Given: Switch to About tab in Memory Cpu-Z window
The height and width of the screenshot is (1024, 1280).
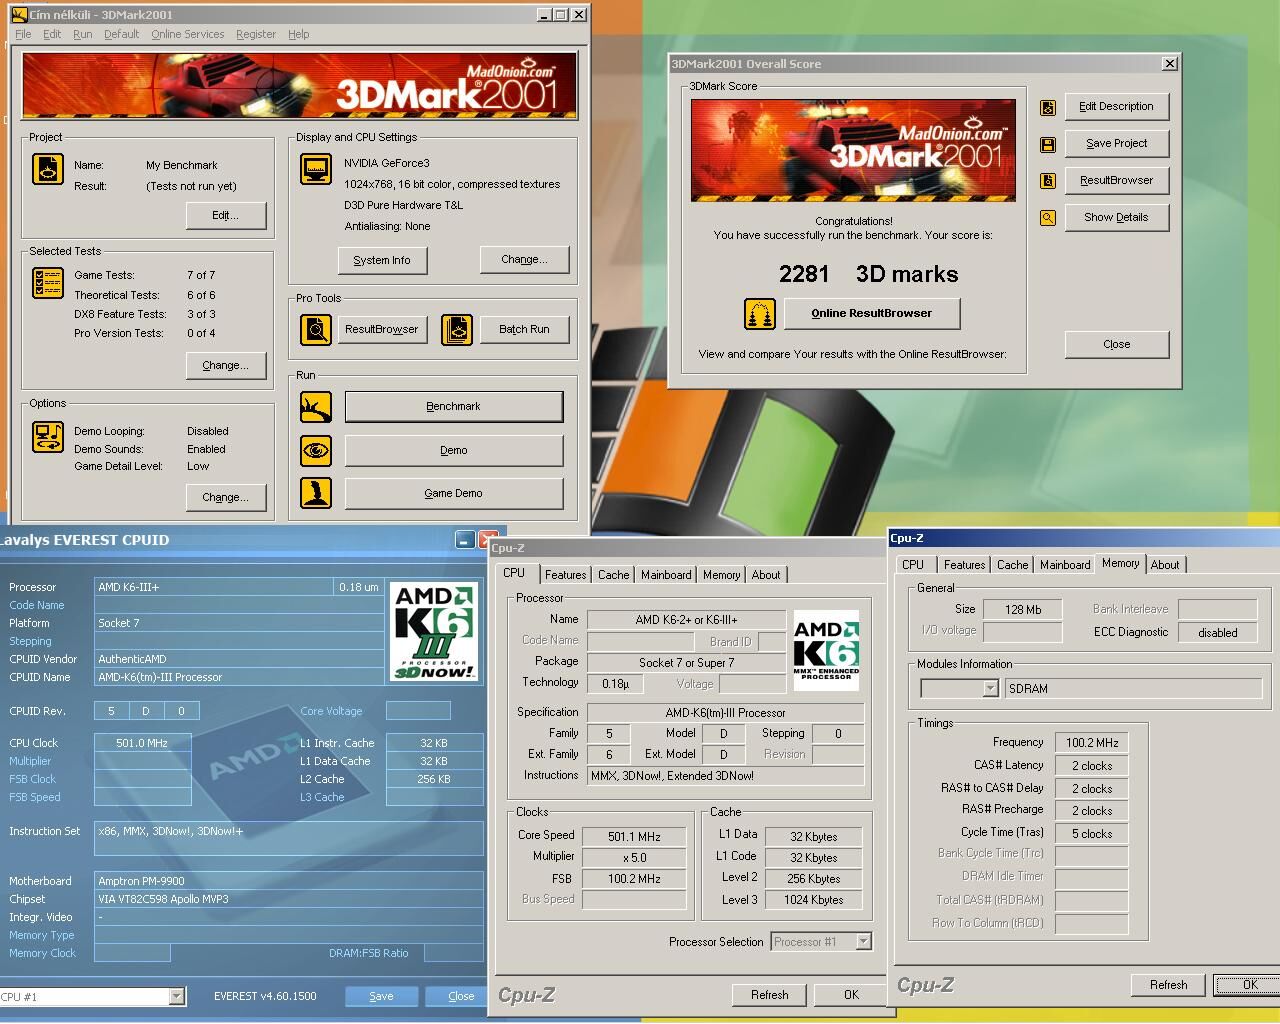Looking at the screenshot, I should pos(1165,565).
